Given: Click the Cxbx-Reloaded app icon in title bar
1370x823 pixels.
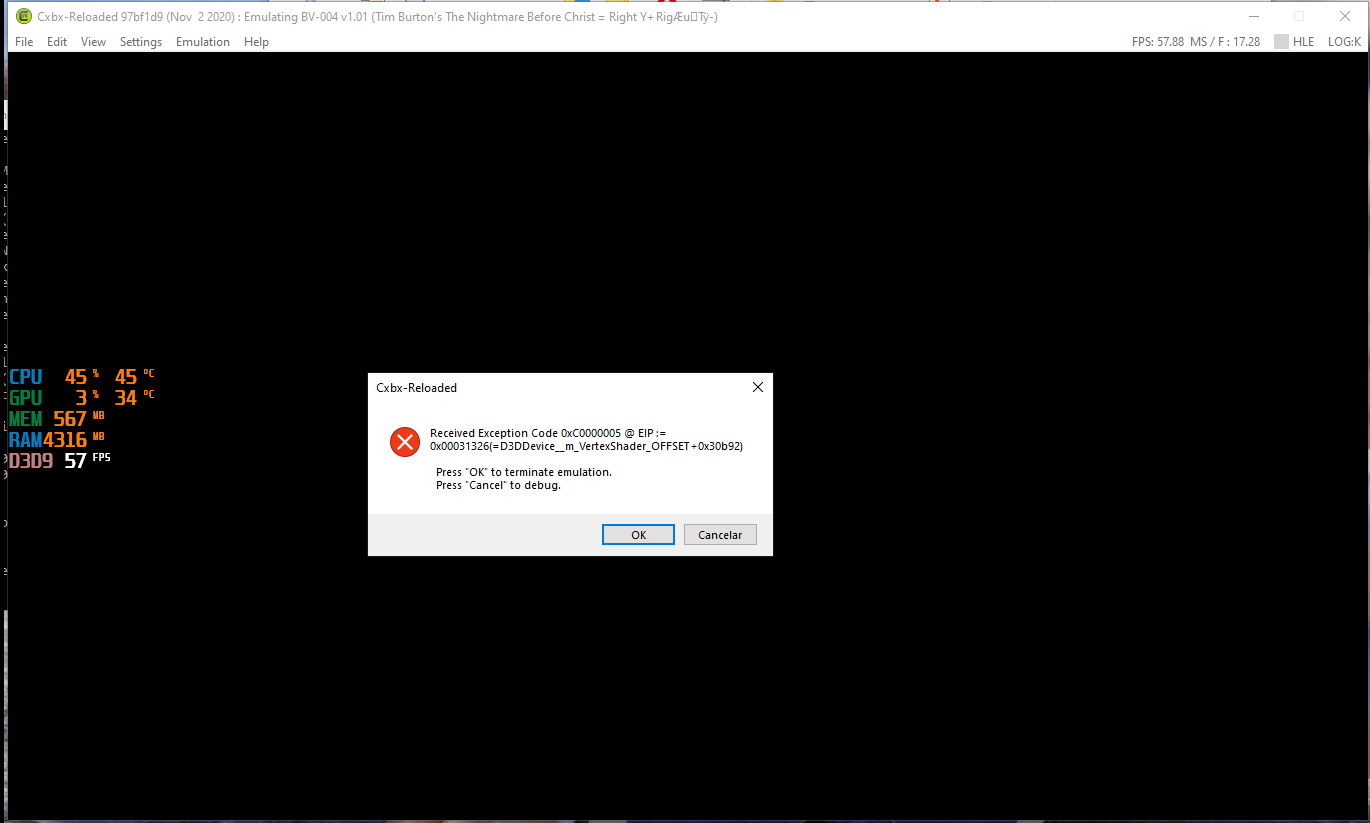Looking at the screenshot, I should coord(23,16).
